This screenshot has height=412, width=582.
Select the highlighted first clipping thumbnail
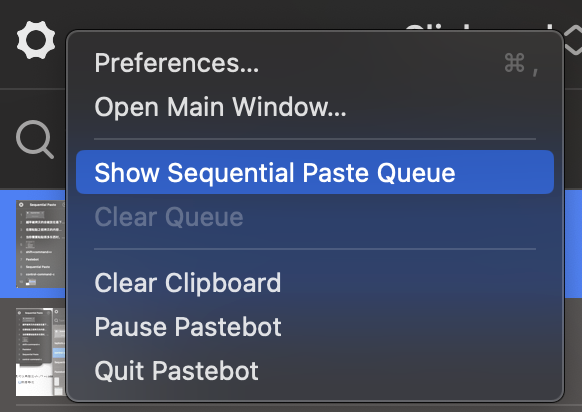(x=40, y=244)
